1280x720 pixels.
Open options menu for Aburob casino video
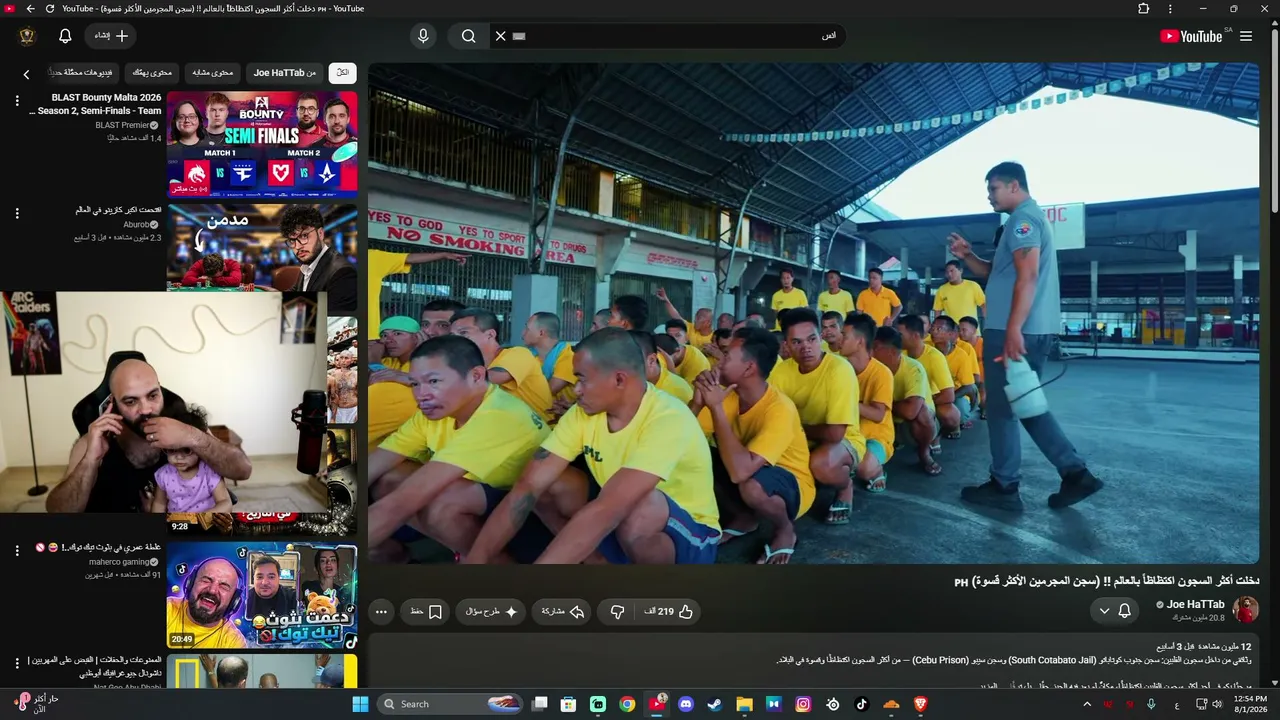click(16, 214)
